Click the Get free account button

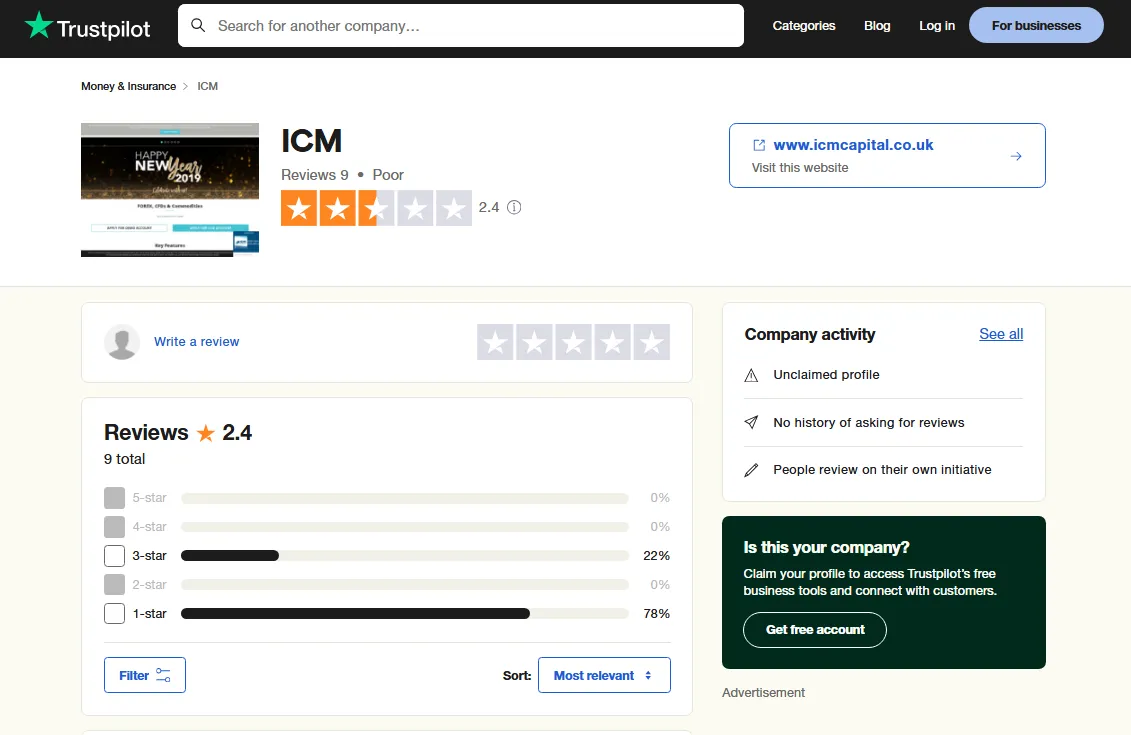[x=815, y=630]
